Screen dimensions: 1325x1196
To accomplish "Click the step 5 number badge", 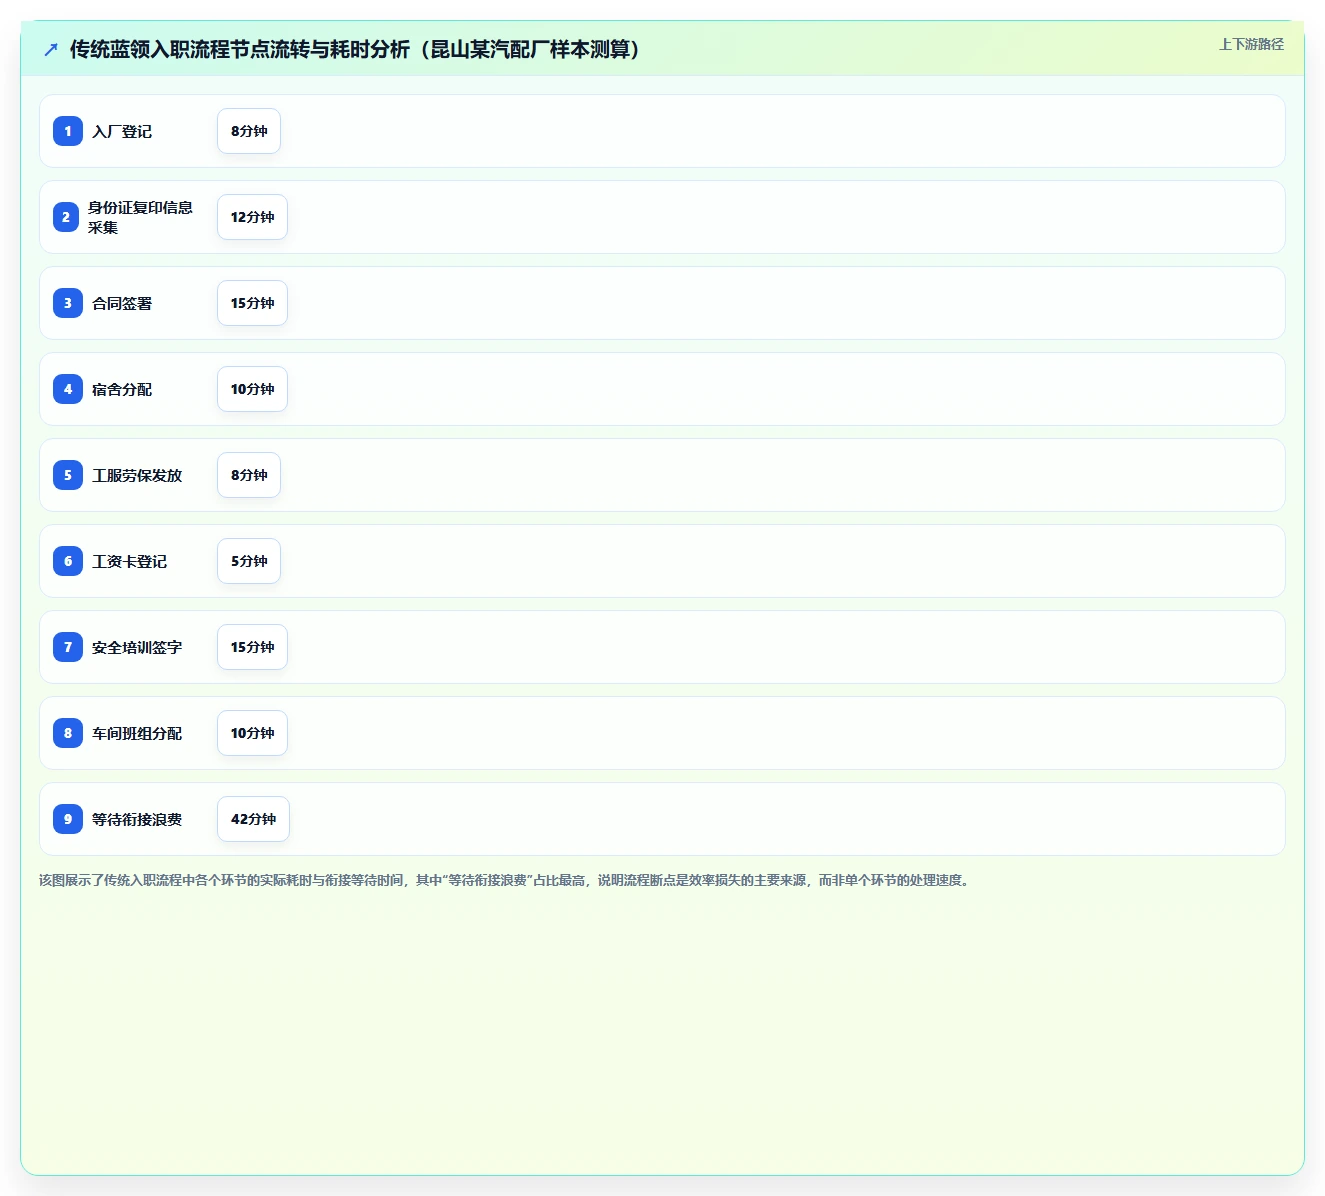I will (68, 475).
